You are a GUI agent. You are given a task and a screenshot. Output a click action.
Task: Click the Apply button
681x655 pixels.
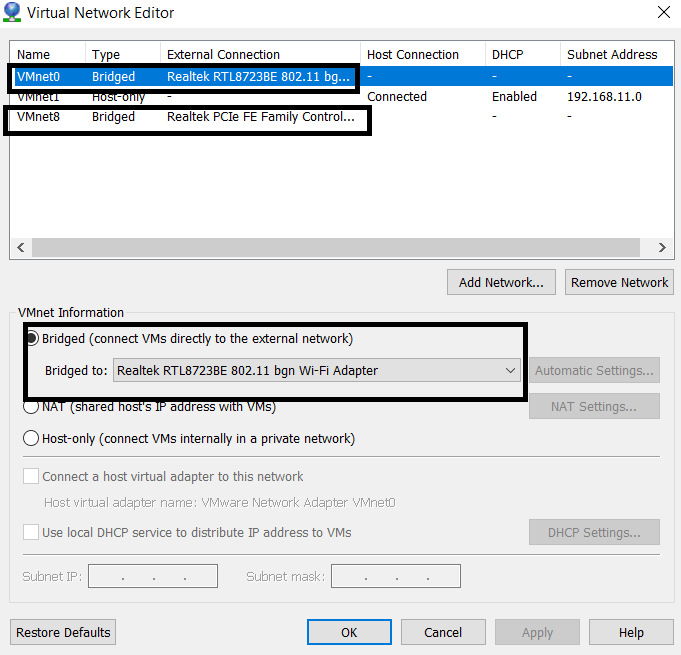point(537,632)
